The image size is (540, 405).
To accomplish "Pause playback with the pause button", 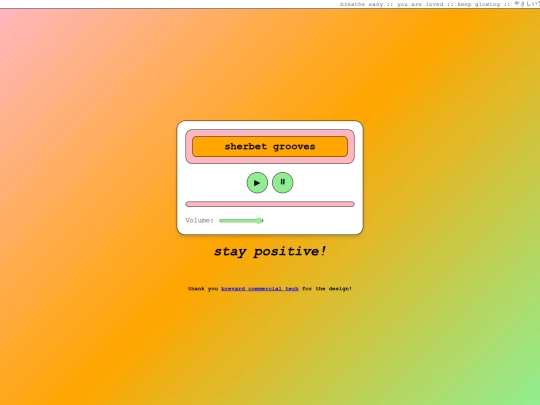I will [x=282, y=183].
